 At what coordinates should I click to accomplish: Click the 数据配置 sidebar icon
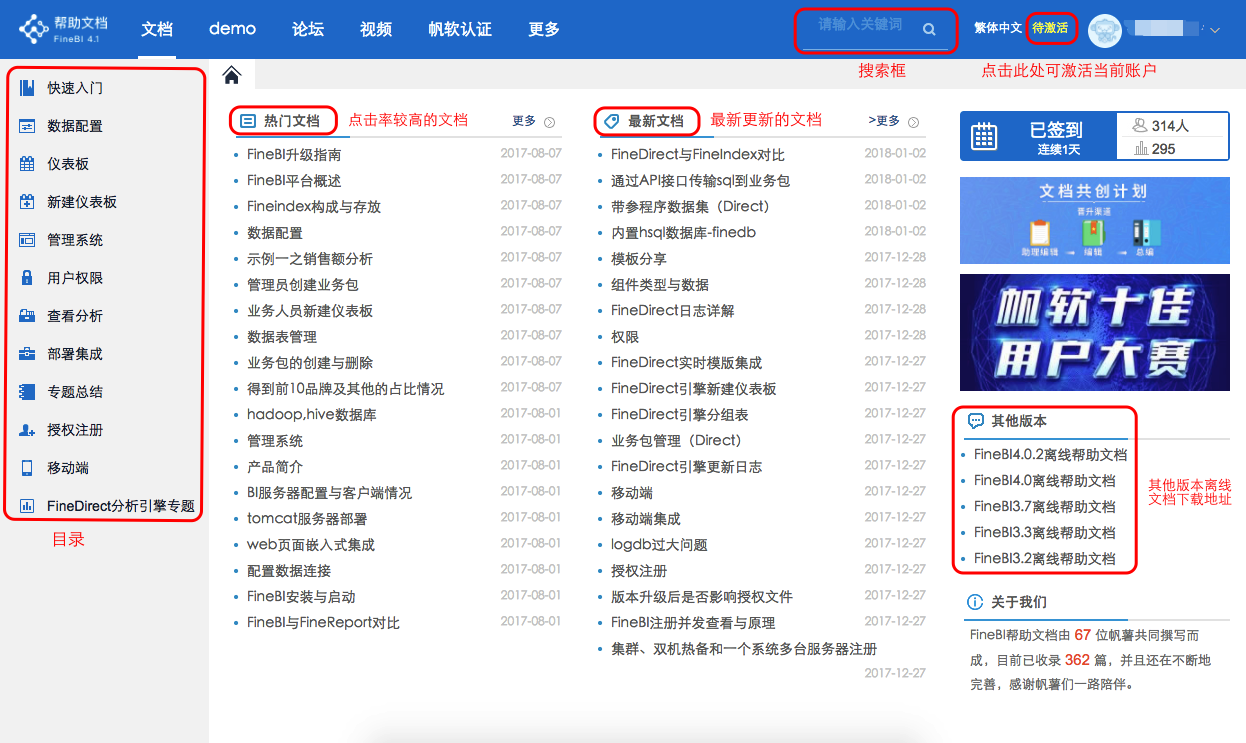click(x=27, y=126)
